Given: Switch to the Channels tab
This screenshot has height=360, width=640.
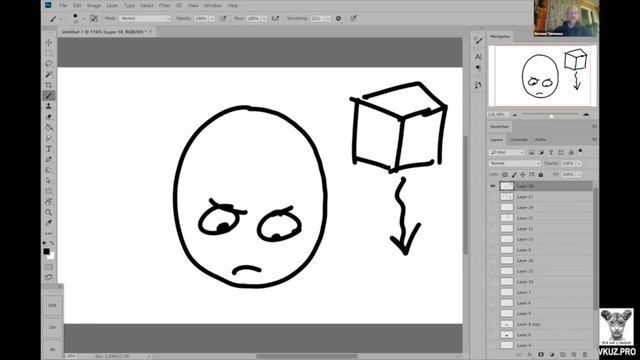Looking at the screenshot, I should [519, 140].
